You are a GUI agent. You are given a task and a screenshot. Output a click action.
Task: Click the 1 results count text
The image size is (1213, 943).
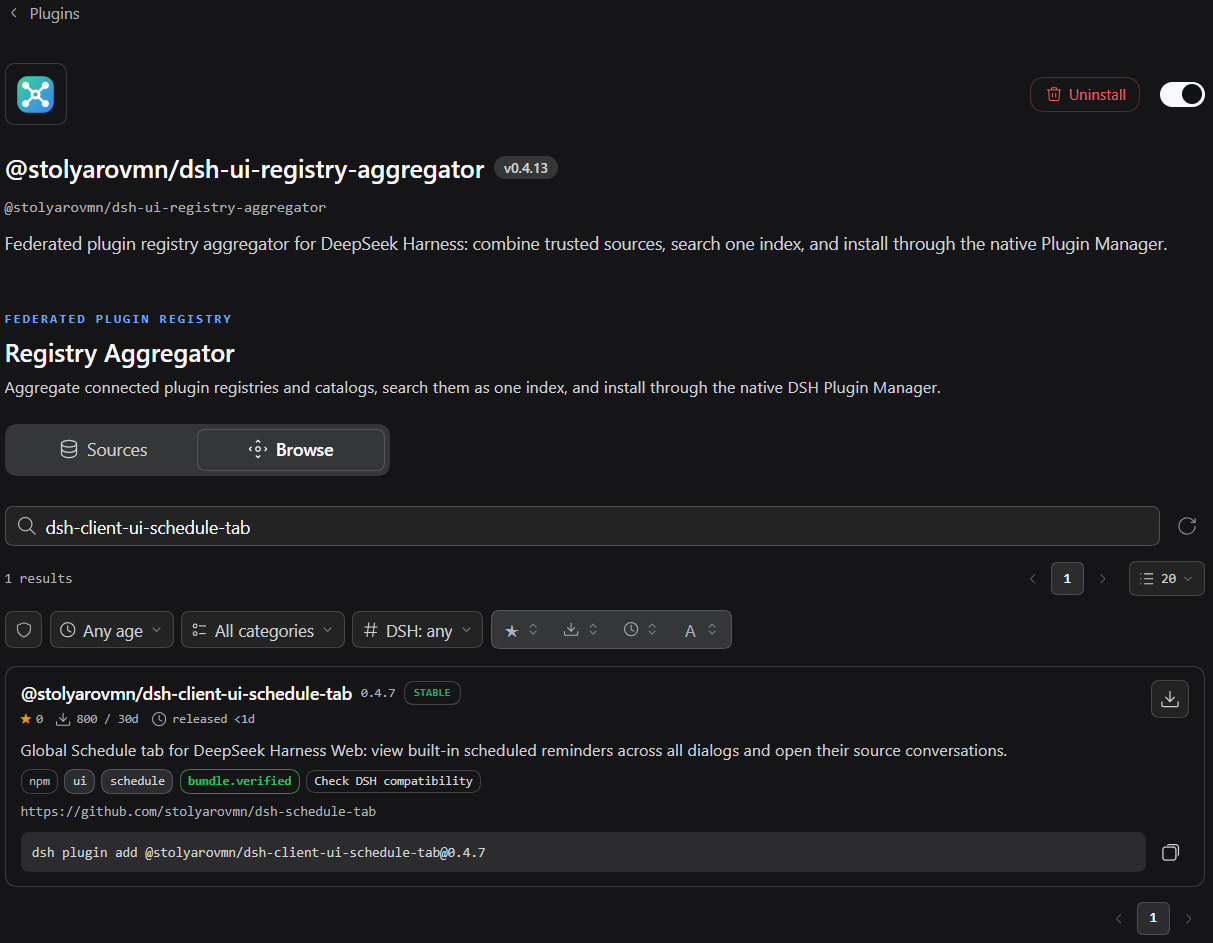pyautogui.click(x=39, y=579)
